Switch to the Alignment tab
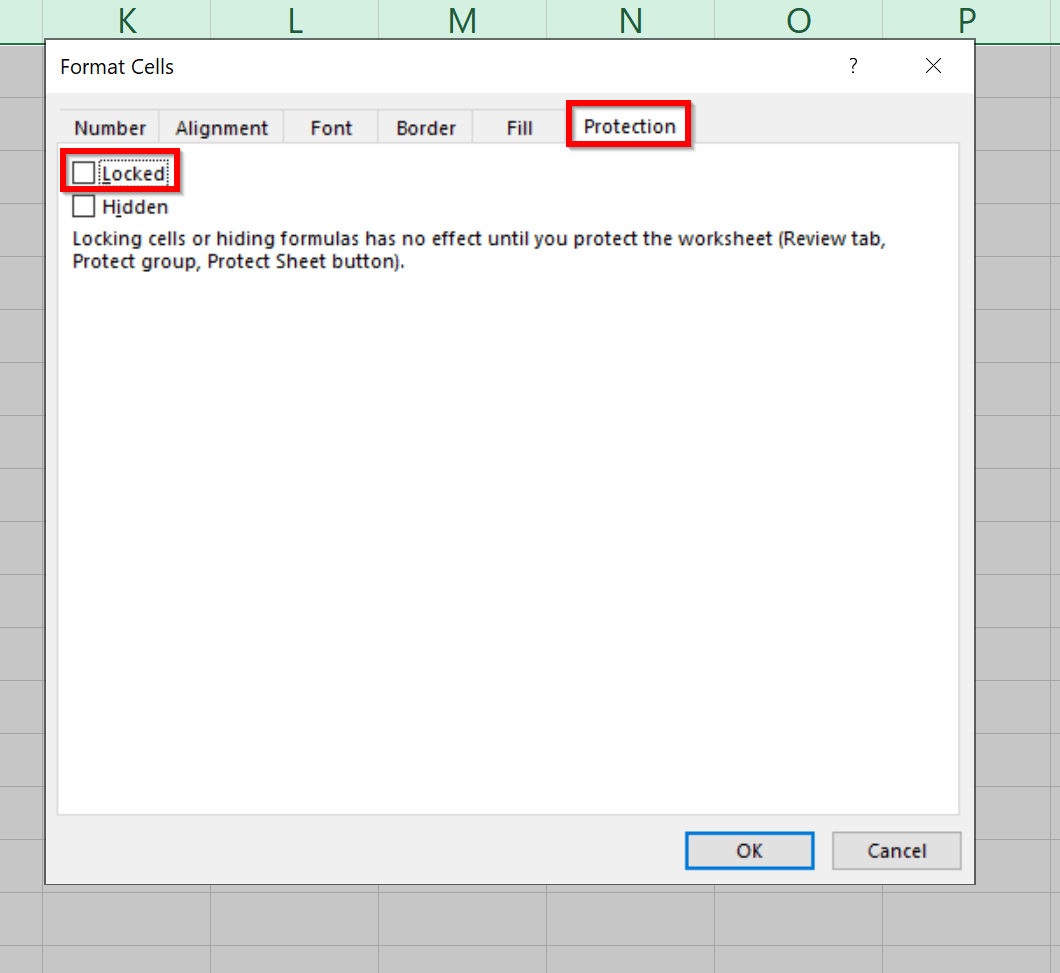 coord(221,127)
